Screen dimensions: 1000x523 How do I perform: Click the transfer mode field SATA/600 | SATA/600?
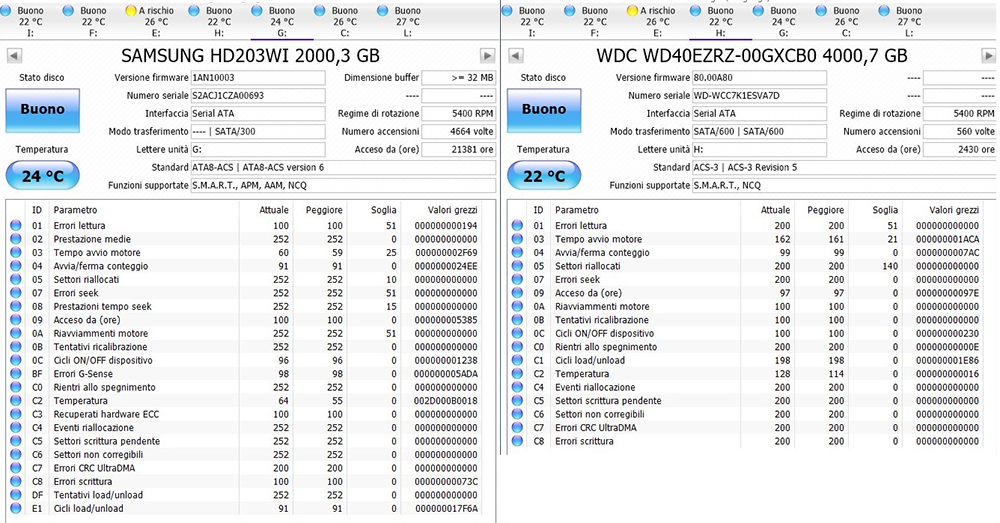759,131
